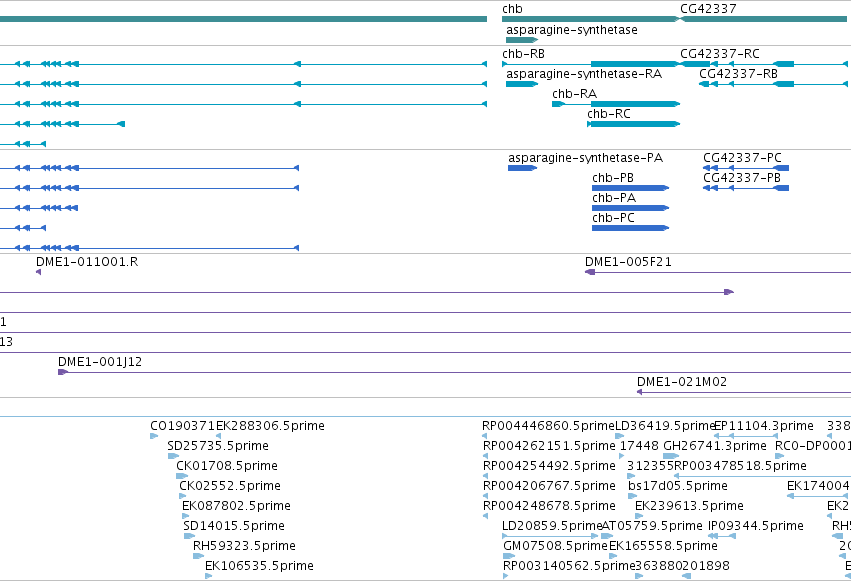Select the LD20859.5prime EST feature
This screenshot has width=851, height=581.
tap(550, 536)
